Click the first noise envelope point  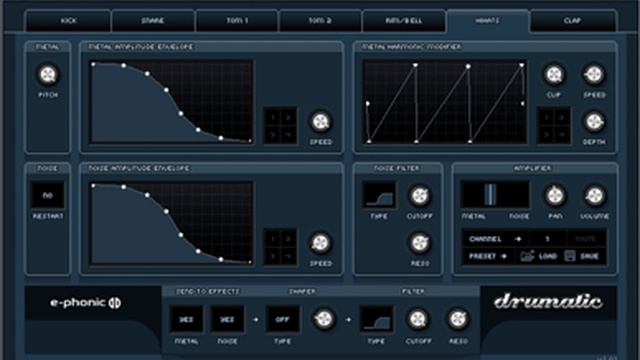pyautogui.click(x=93, y=186)
